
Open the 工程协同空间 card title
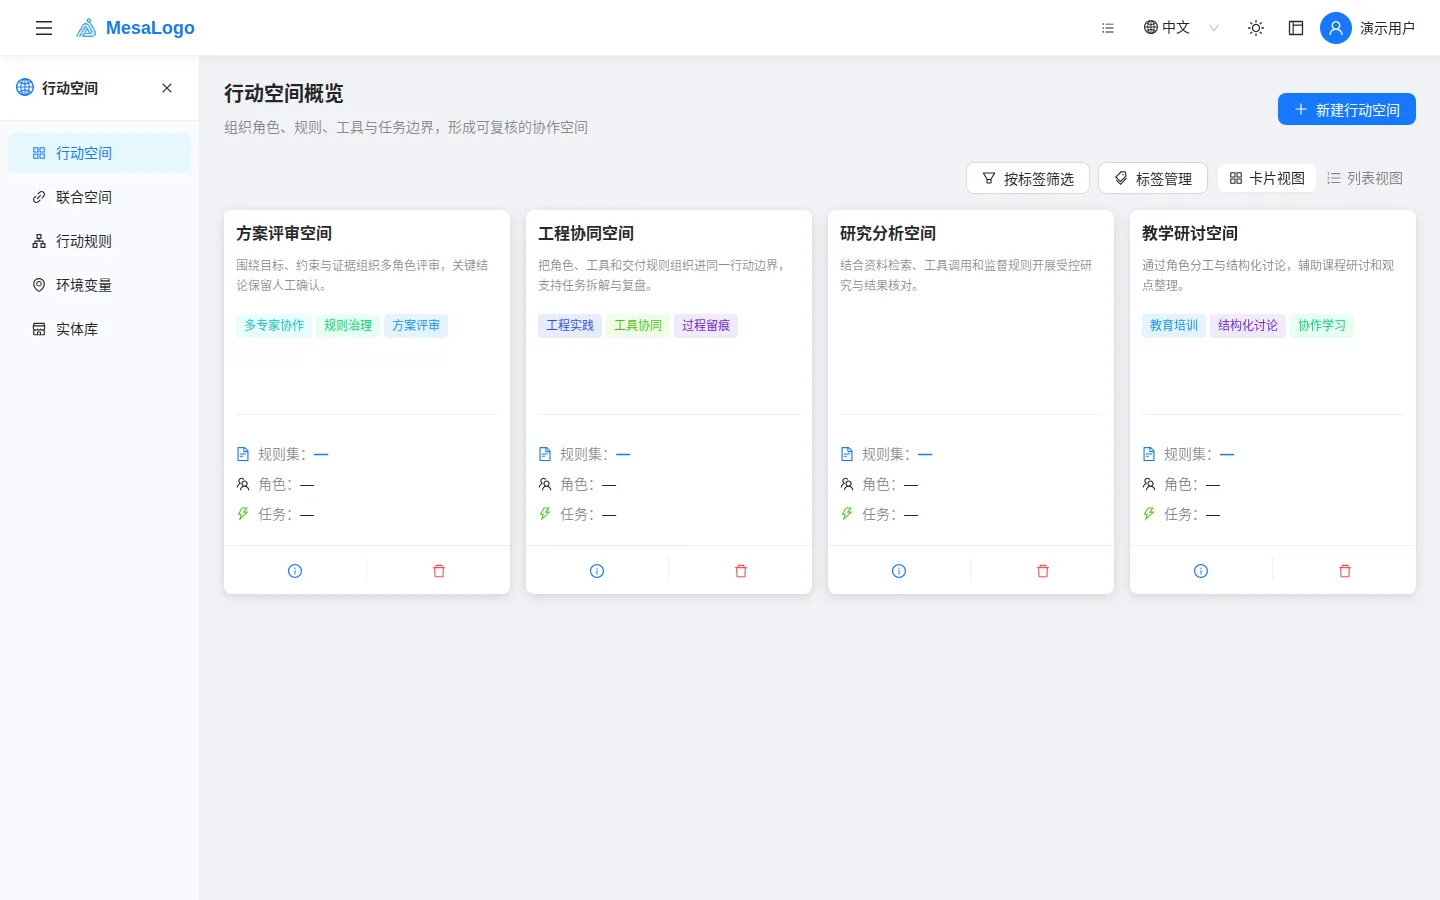[x=586, y=233]
